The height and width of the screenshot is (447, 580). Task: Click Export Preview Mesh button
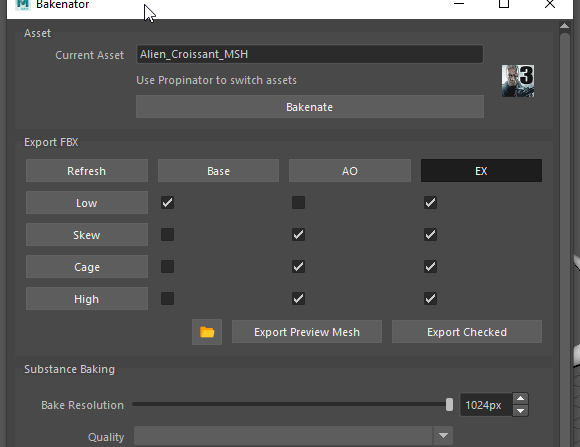(307, 332)
